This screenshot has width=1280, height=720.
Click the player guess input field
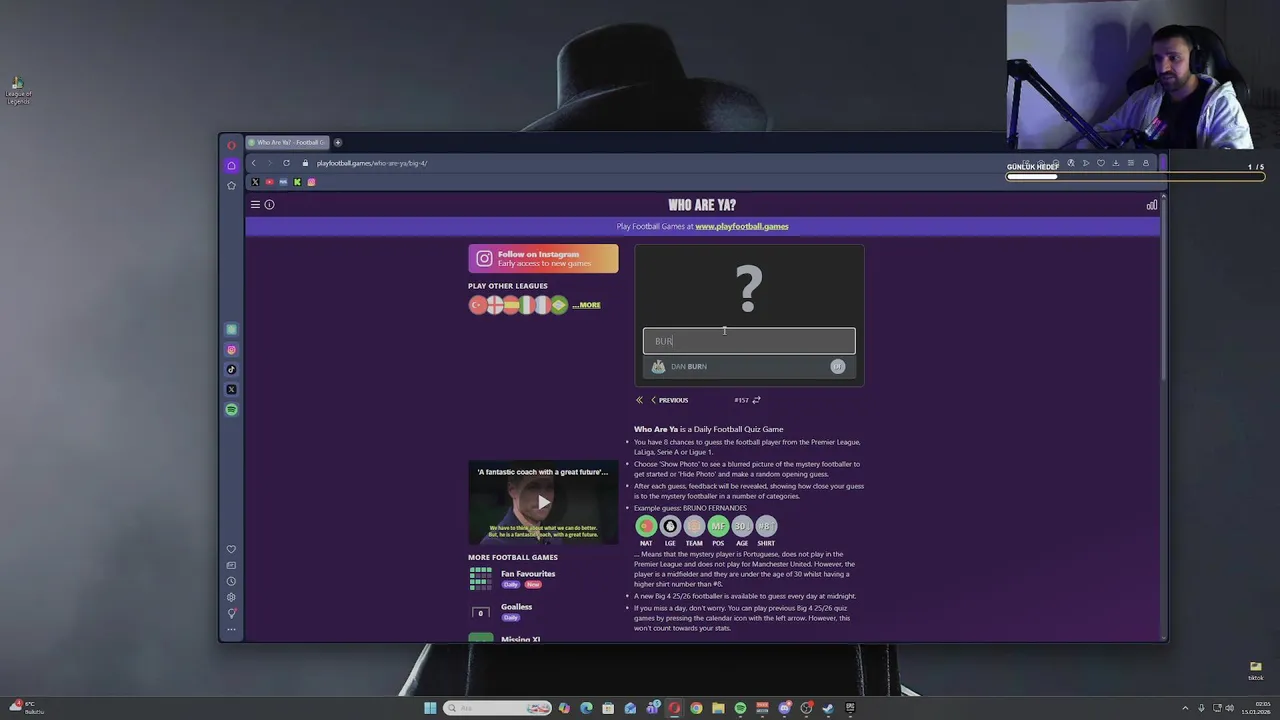click(x=749, y=341)
